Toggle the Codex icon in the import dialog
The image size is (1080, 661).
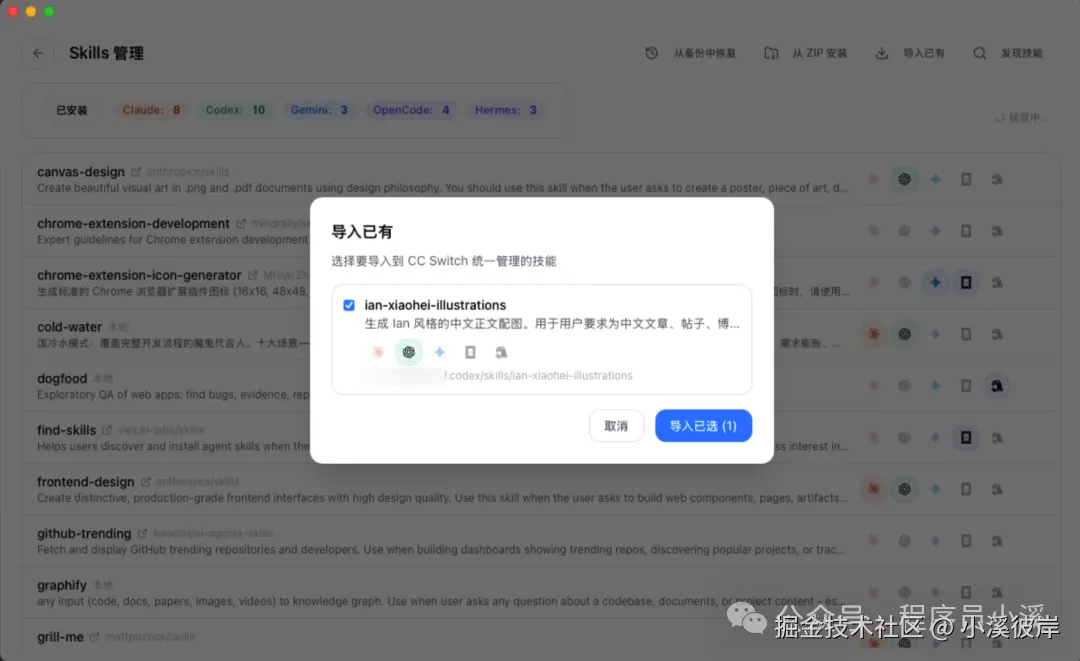[x=408, y=352]
